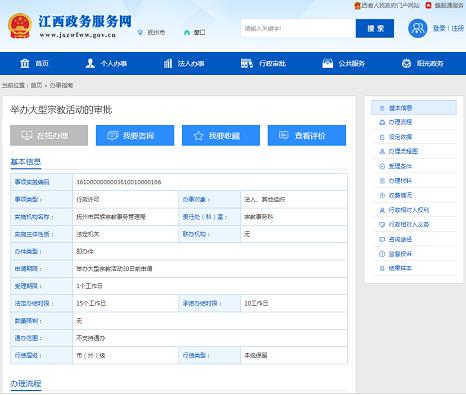
Task: Open the 法人办事 navigation item
Action: tap(184, 63)
